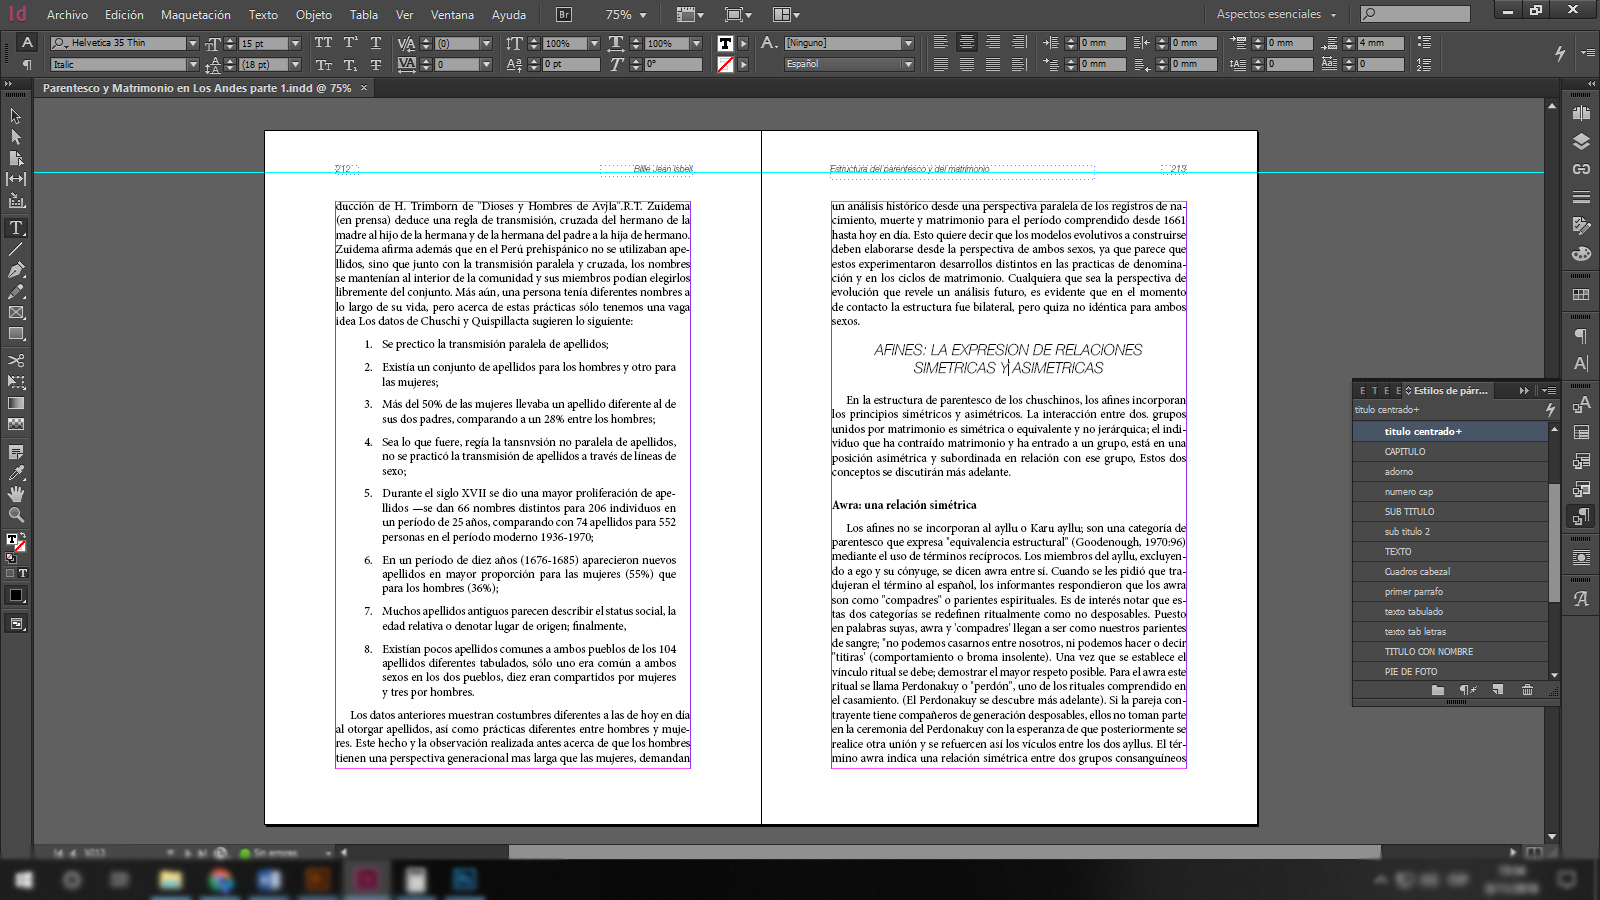Toggle Strikethrough formatting
This screenshot has height=900, width=1600.
tap(376, 65)
